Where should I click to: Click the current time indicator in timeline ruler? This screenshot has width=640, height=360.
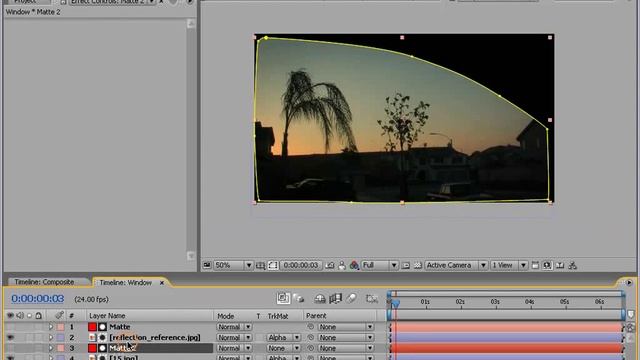pos(395,303)
